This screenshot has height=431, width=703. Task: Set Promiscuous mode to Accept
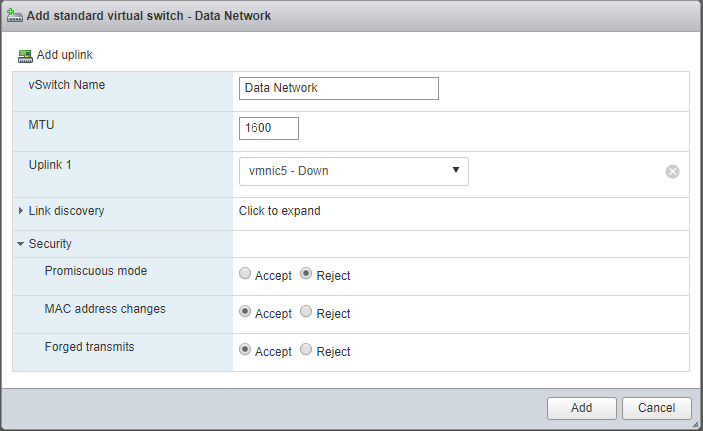pos(245,274)
